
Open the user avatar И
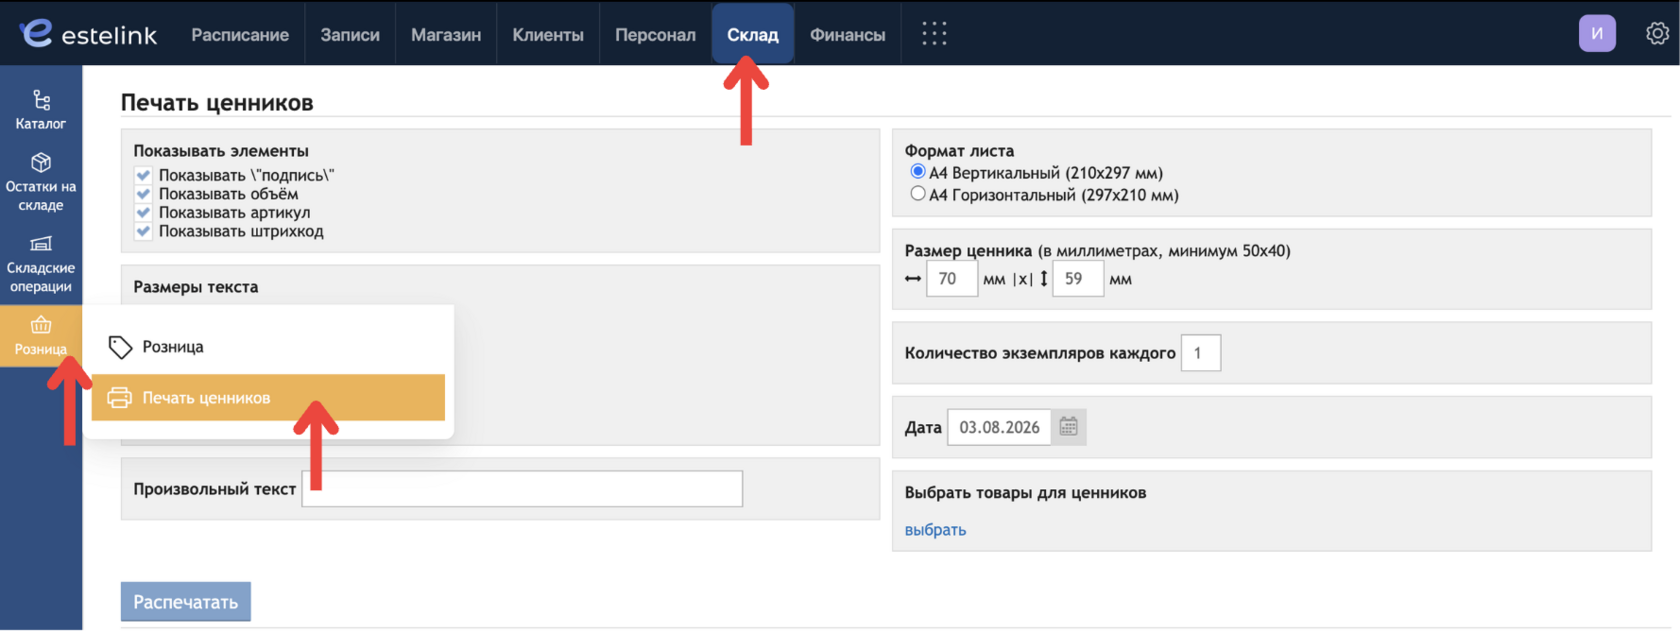point(1597,34)
